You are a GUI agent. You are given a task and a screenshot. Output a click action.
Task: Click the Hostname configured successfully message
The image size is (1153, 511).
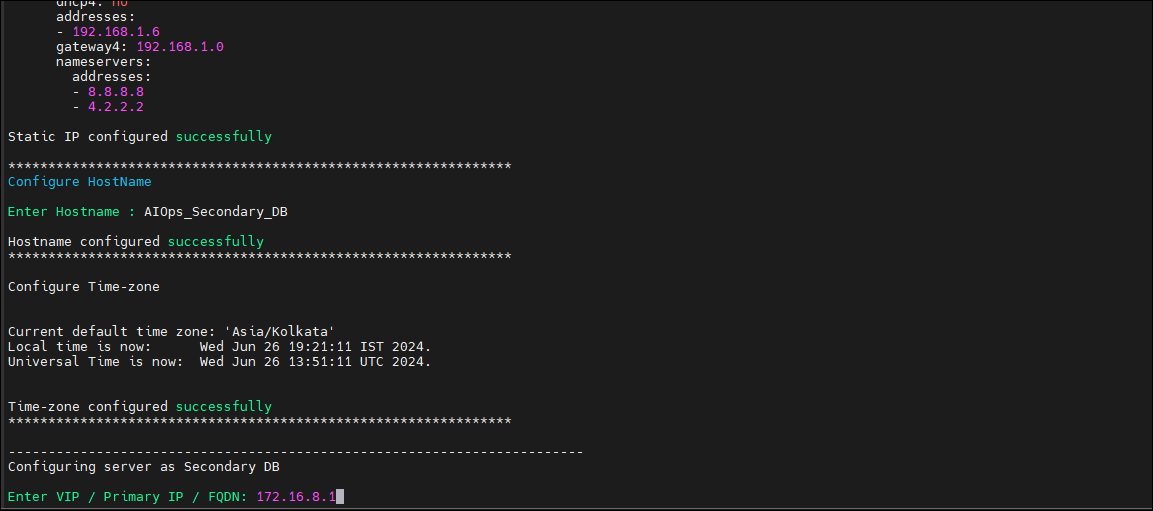(x=136, y=242)
